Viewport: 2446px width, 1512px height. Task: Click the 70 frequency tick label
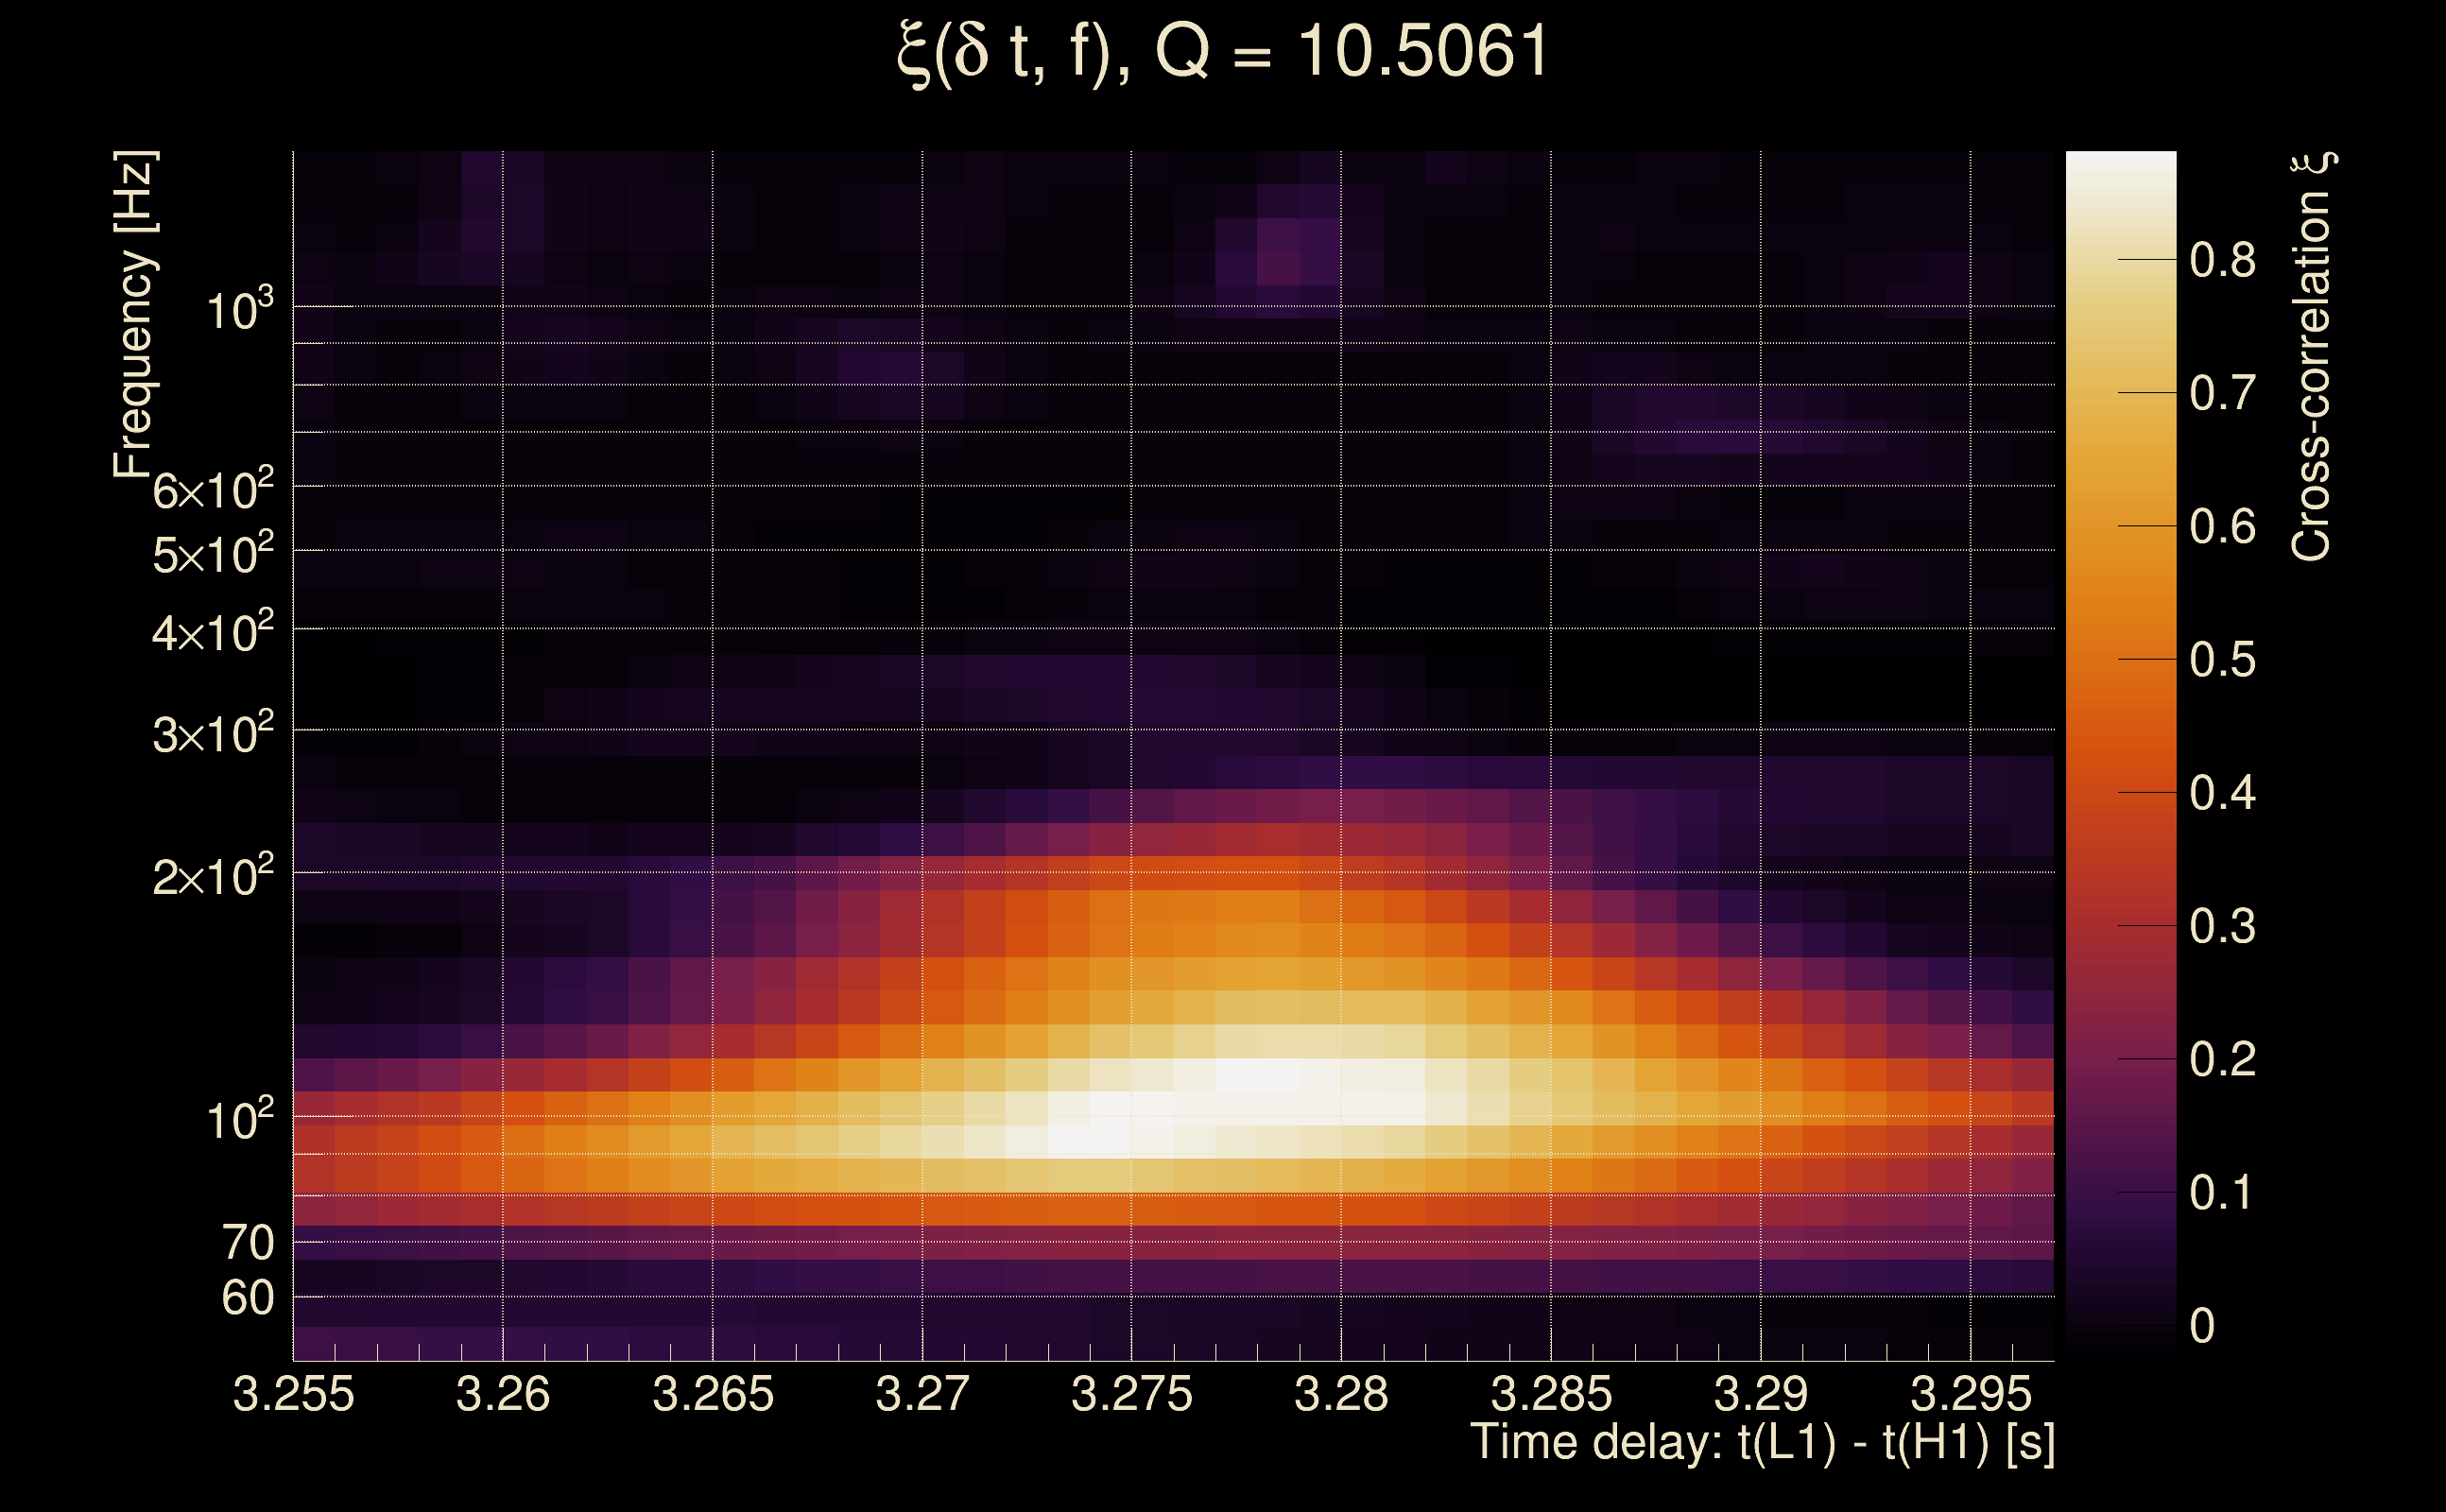[x=247, y=1243]
